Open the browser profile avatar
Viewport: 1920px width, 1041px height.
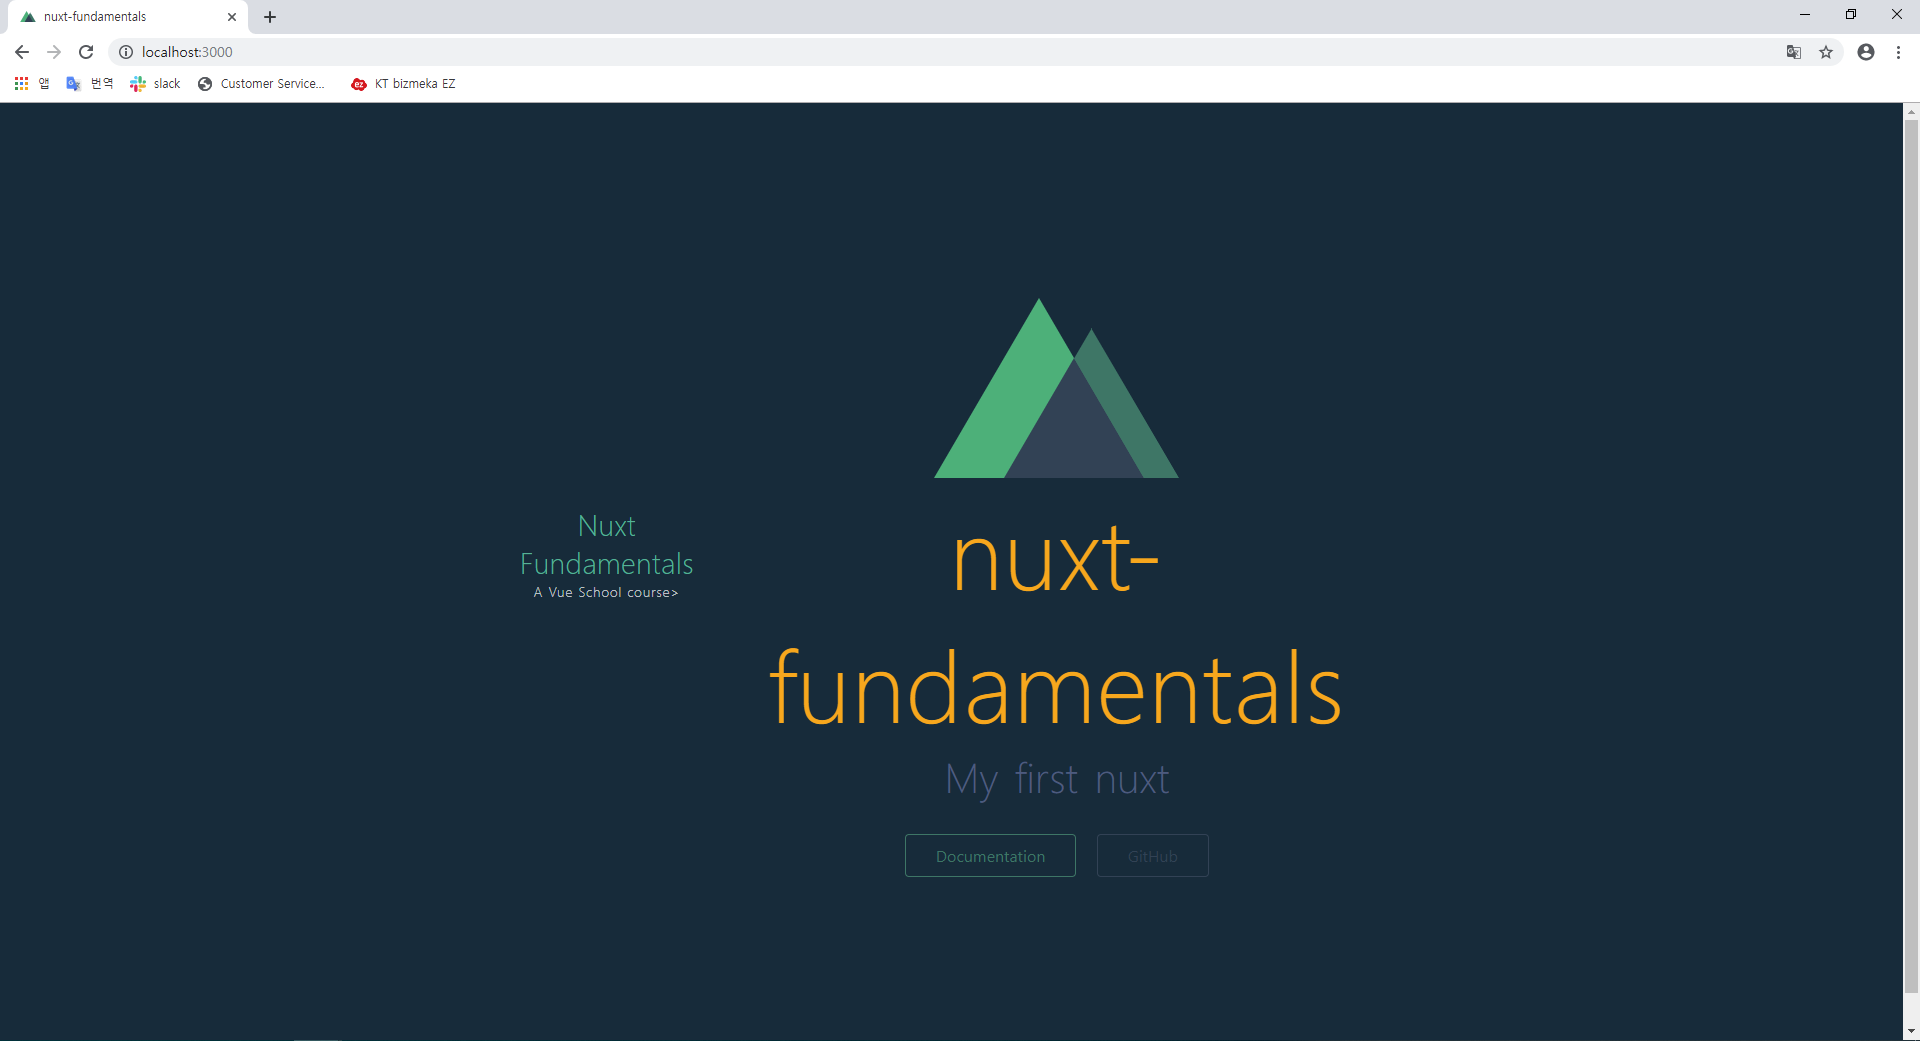coord(1866,52)
